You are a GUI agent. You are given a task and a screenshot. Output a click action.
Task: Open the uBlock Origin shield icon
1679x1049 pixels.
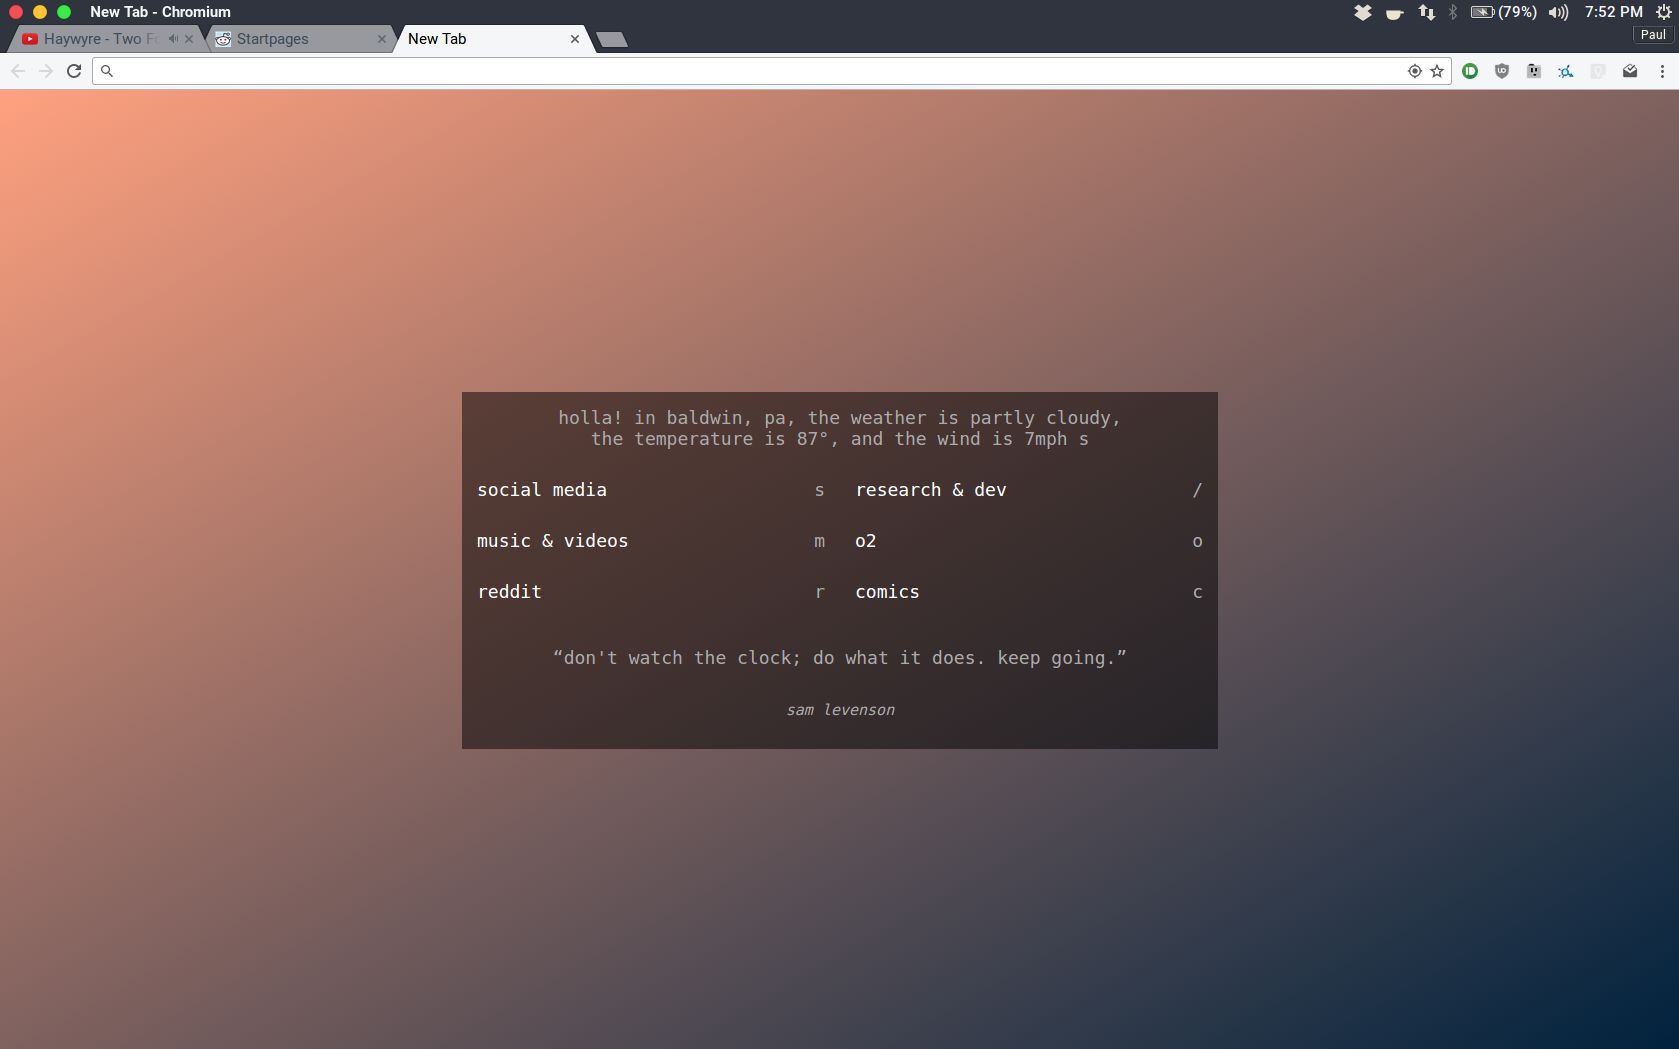click(1501, 71)
